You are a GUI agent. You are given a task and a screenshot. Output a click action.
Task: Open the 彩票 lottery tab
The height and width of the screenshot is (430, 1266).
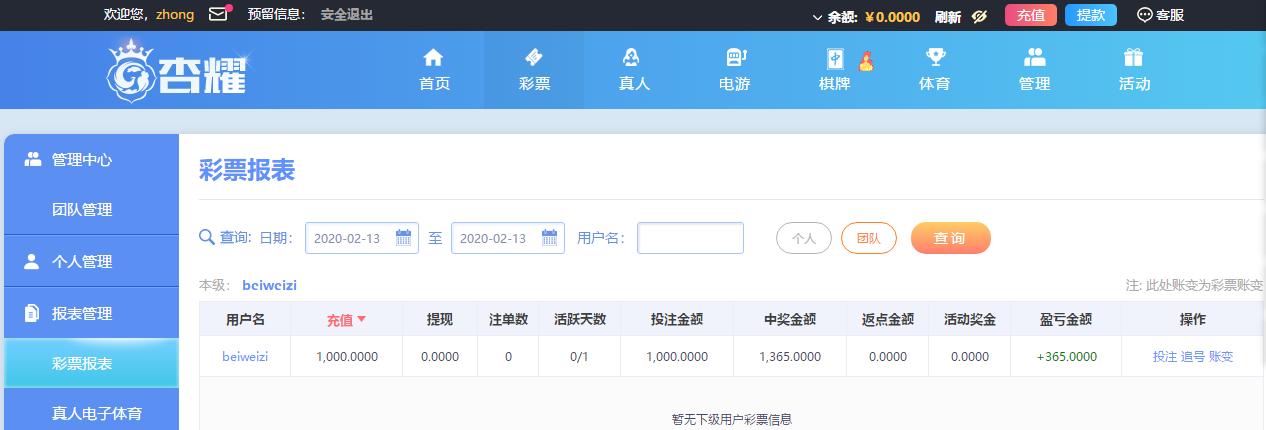click(x=534, y=69)
